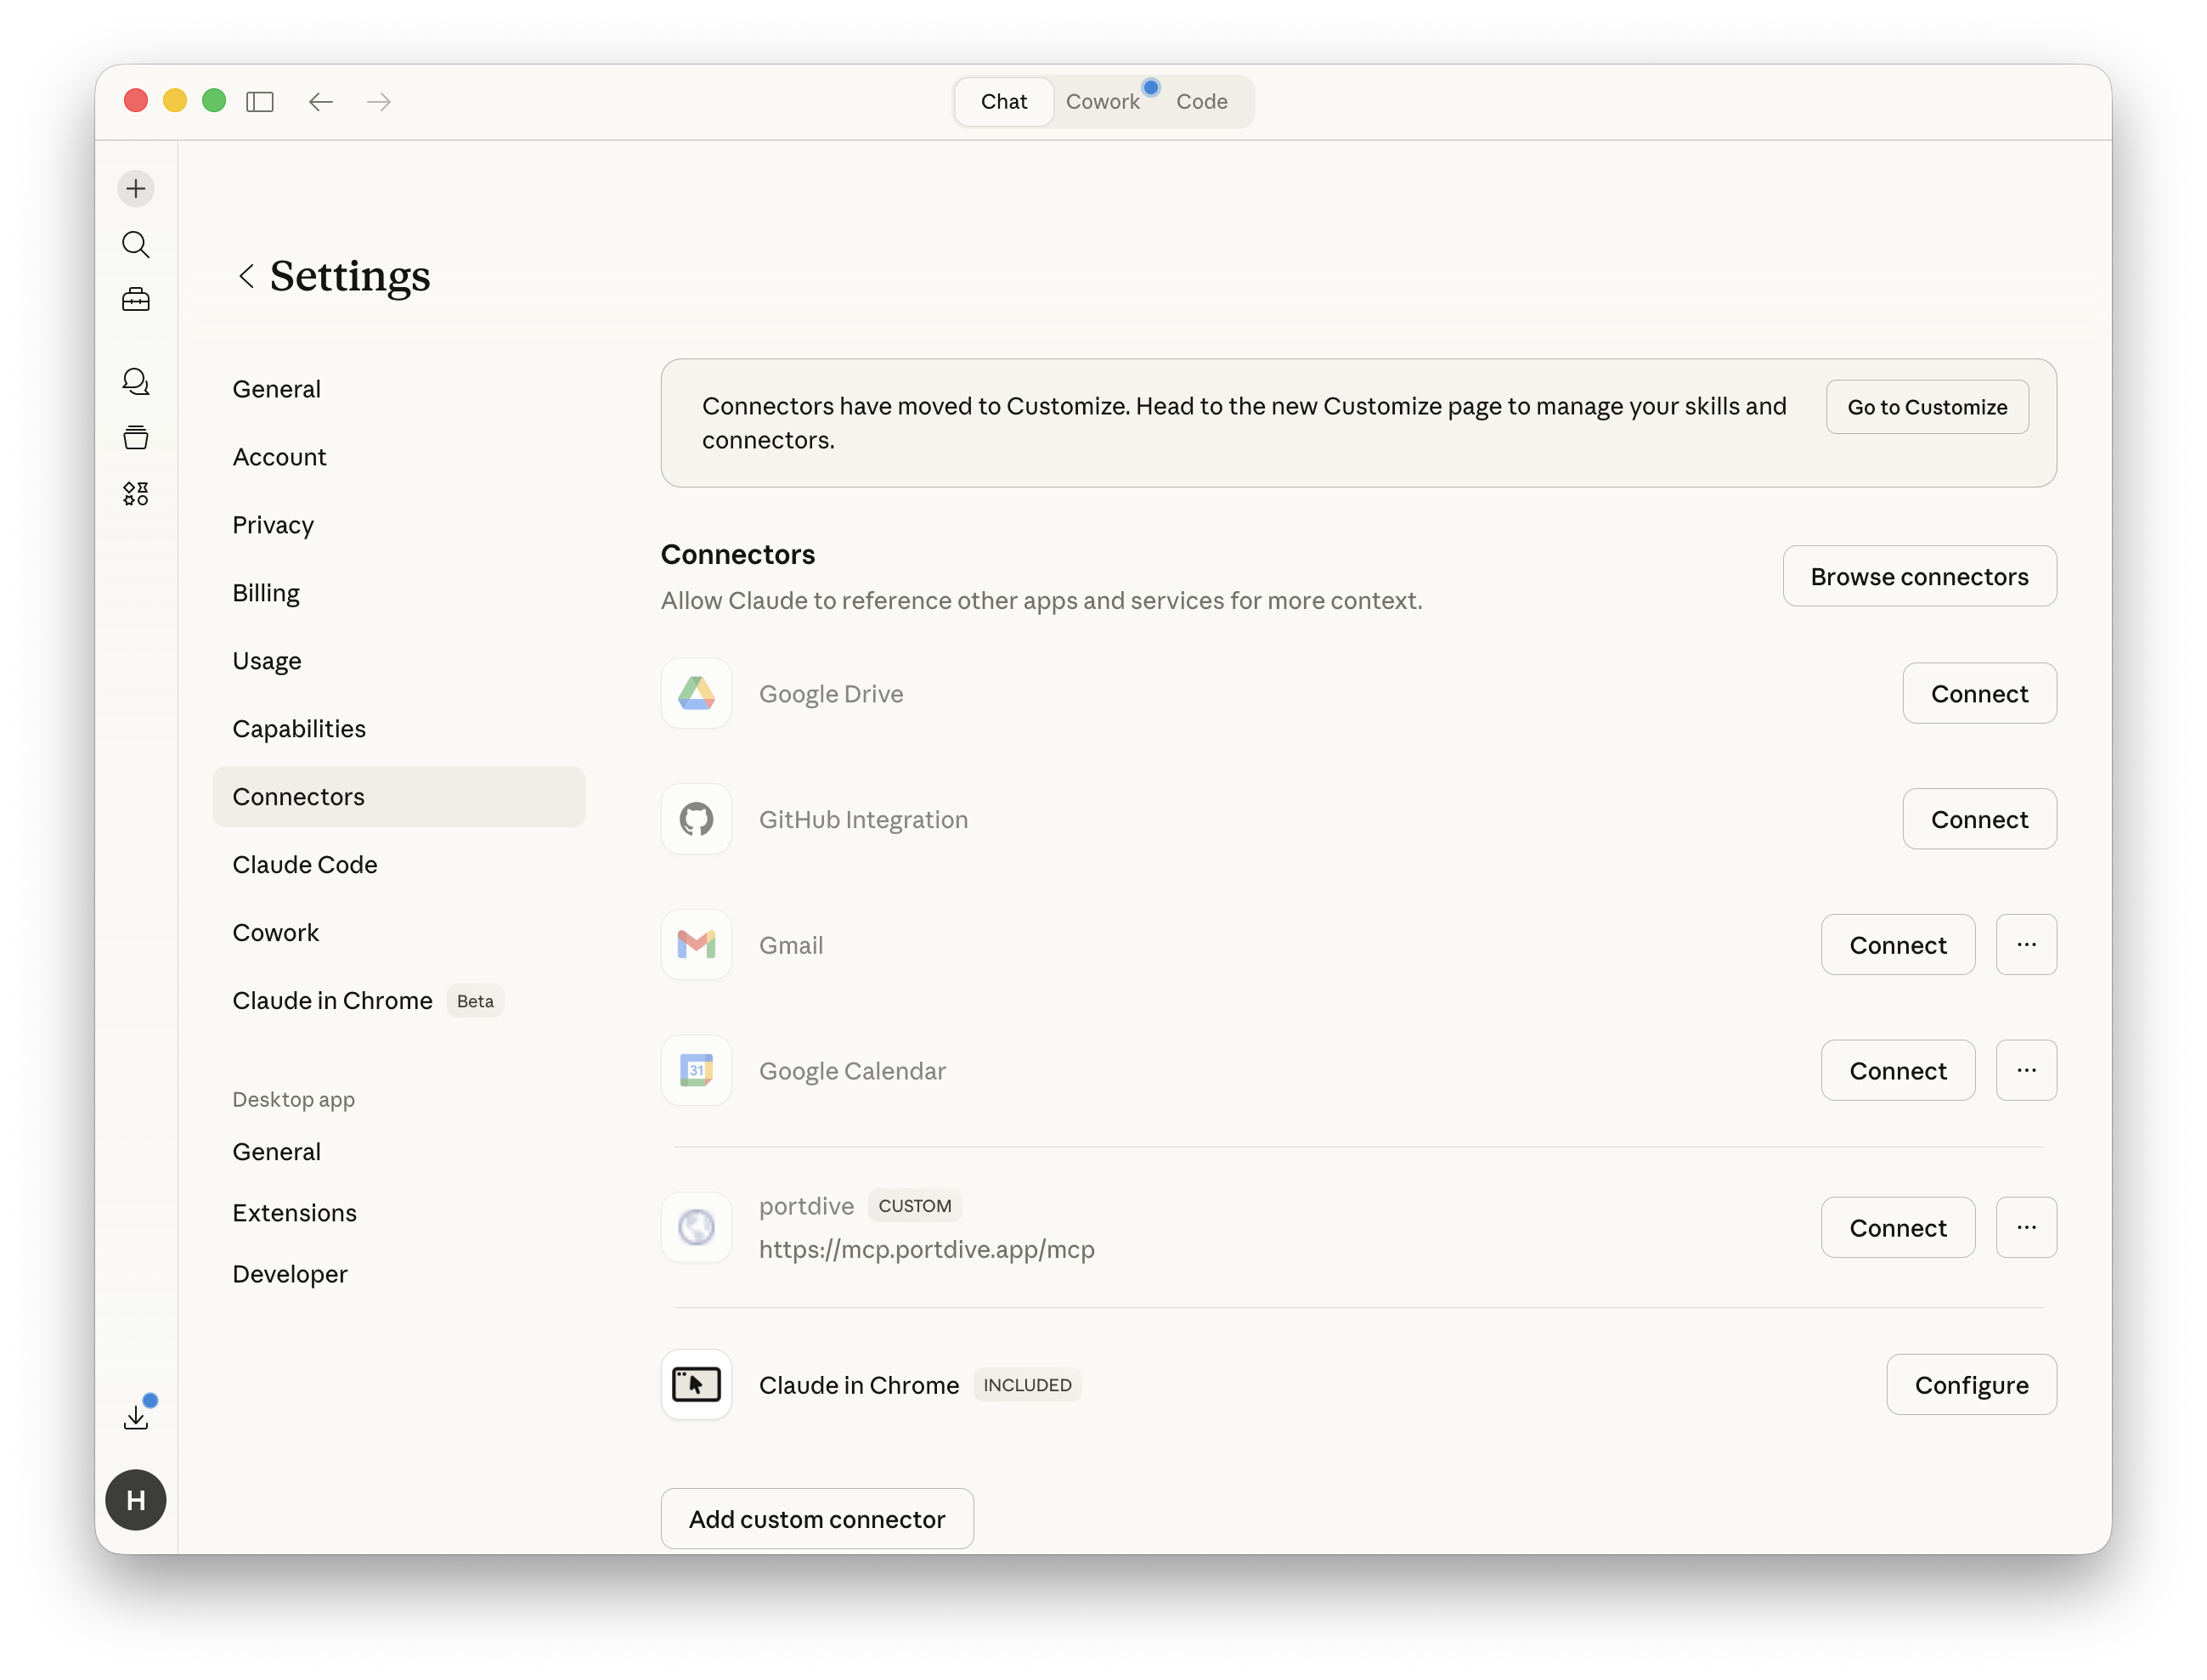Connect the portdive custom connector

click(x=1897, y=1227)
